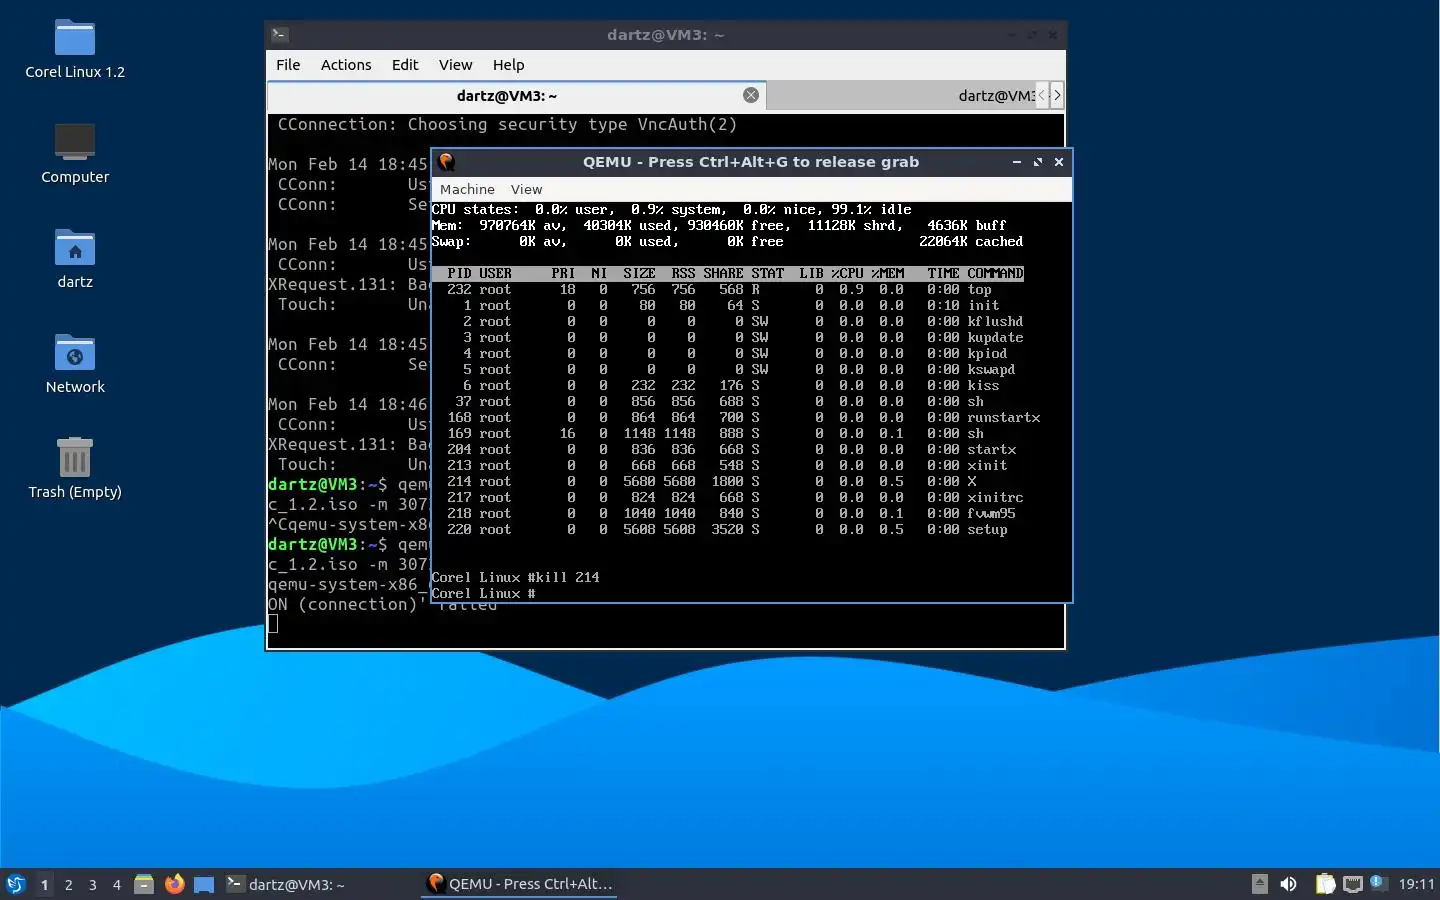Open the network connection tray icon

pyautogui.click(x=1353, y=884)
